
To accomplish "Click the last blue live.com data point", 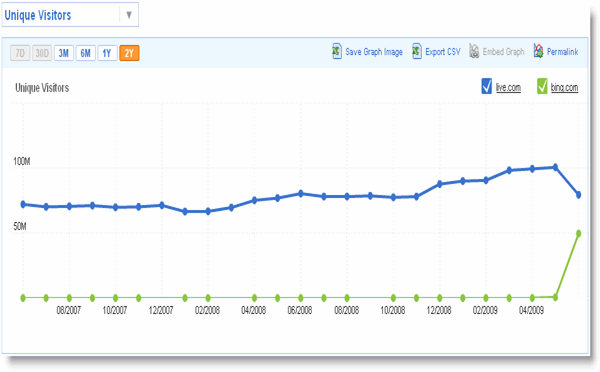I will (x=579, y=195).
